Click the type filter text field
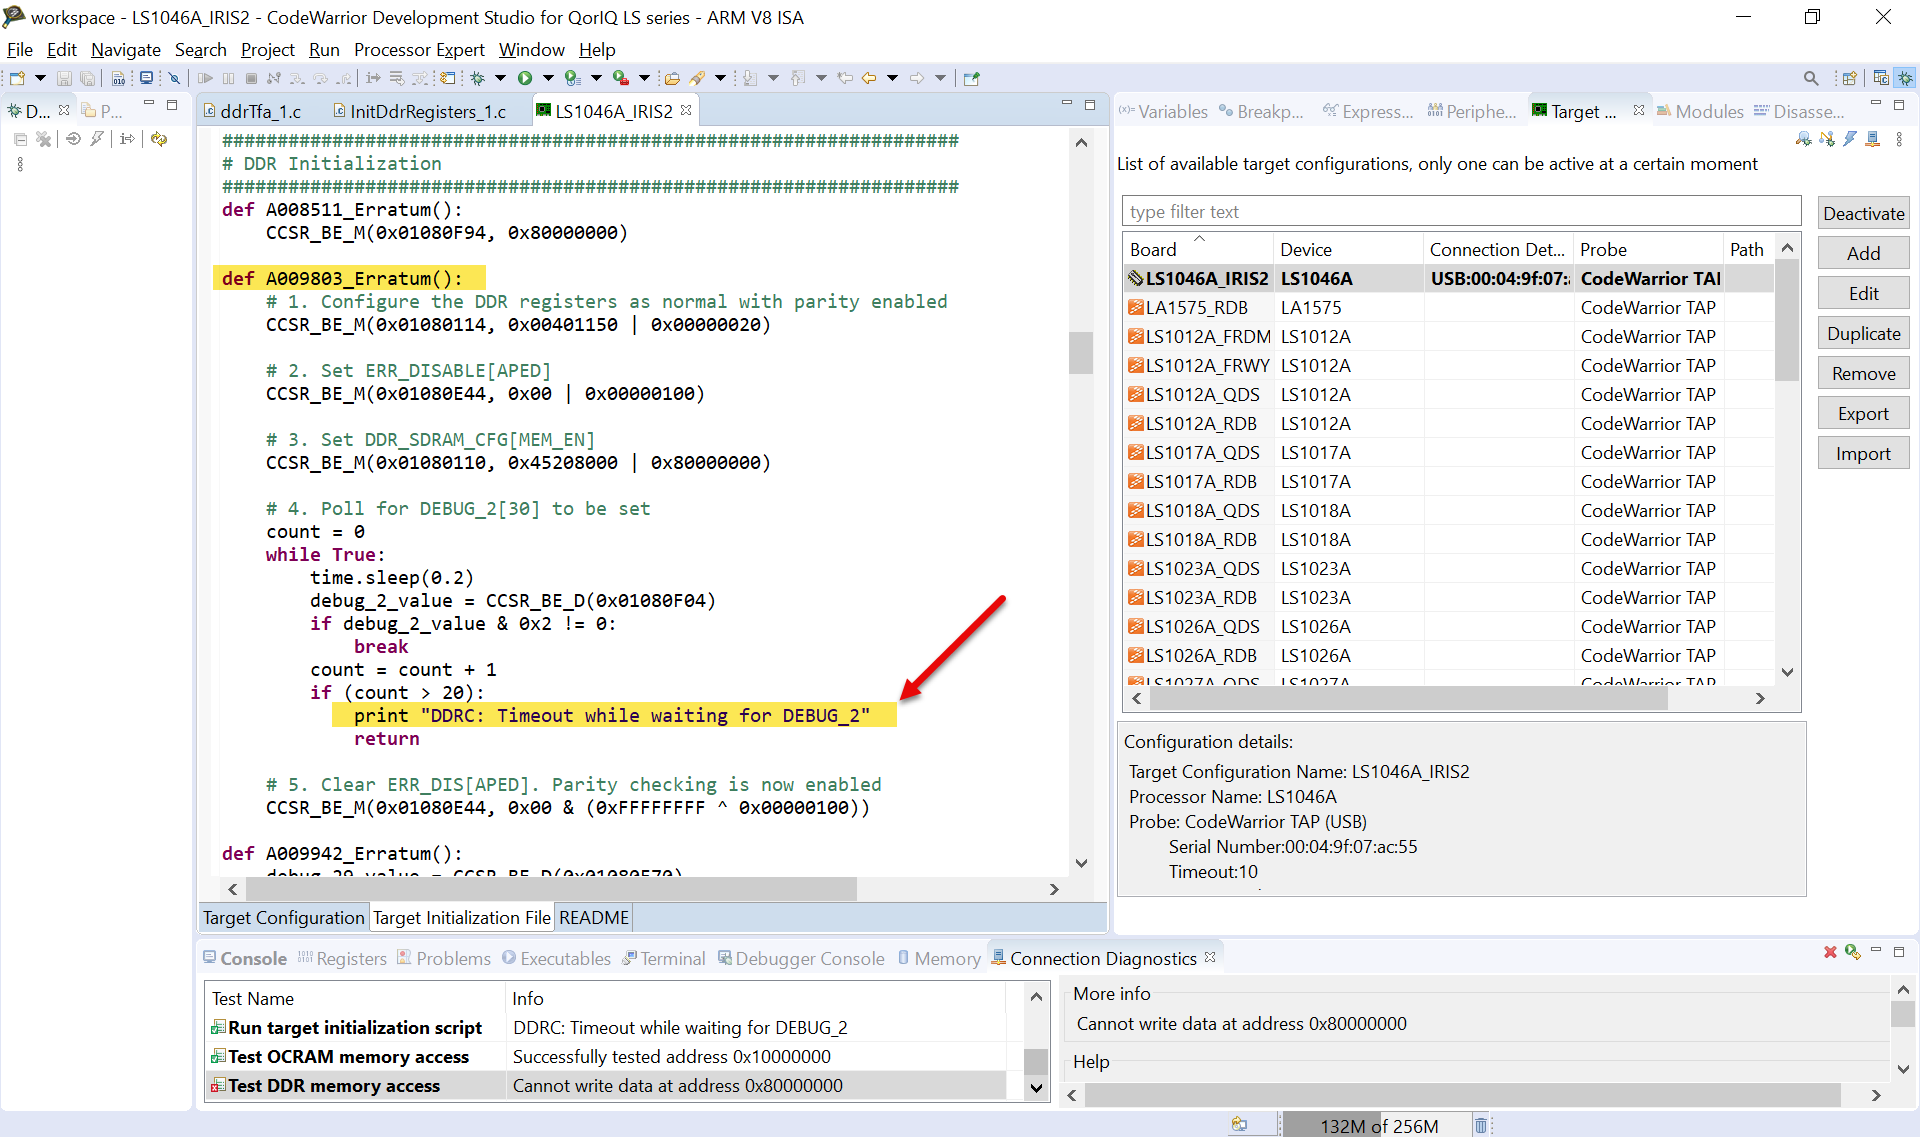The image size is (1920, 1137). [1460, 211]
